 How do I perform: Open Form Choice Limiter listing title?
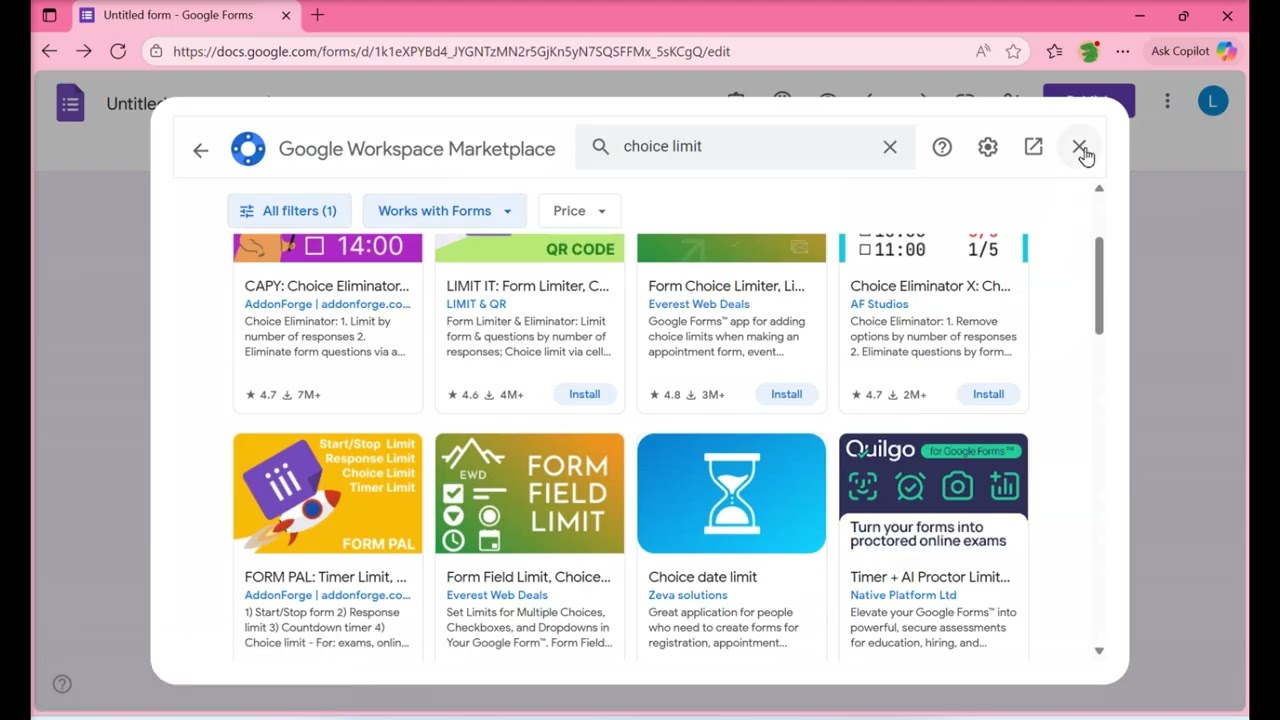tap(727, 286)
